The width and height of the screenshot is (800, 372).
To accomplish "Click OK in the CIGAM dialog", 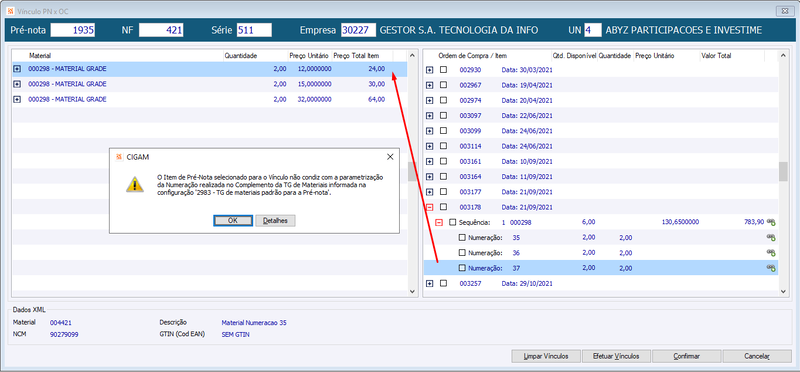I will point(233,220).
